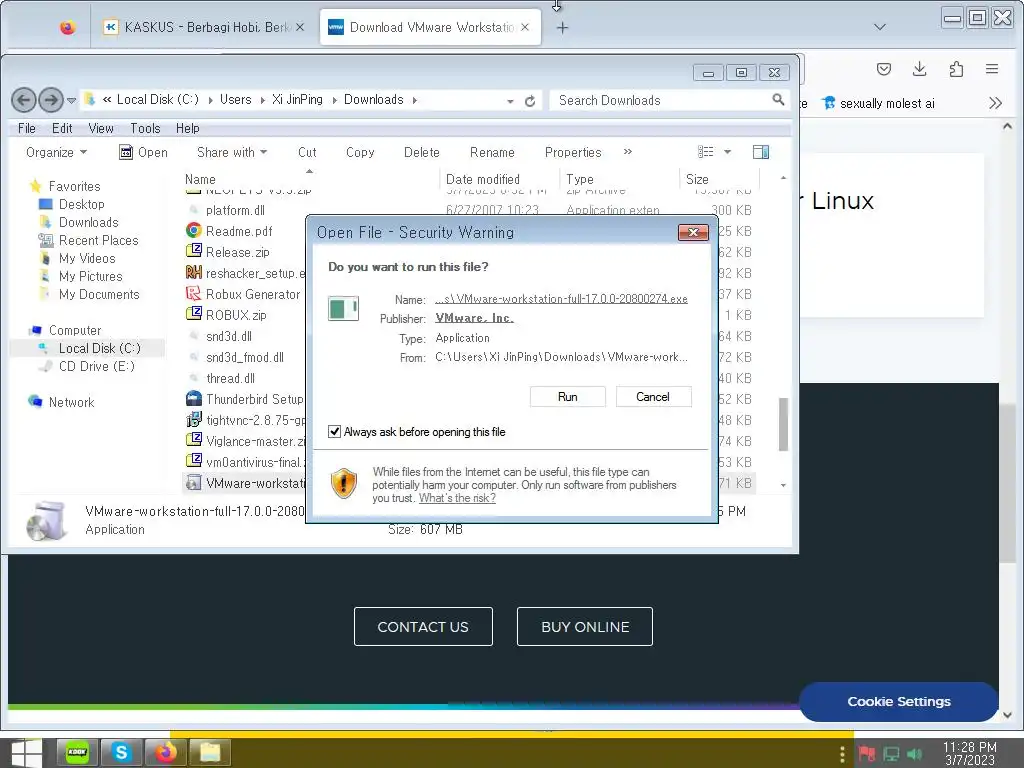The height and width of the screenshot is (768, 1024).
Task: Click the Pocket save icon in Firefox
Action: [884, 69]
